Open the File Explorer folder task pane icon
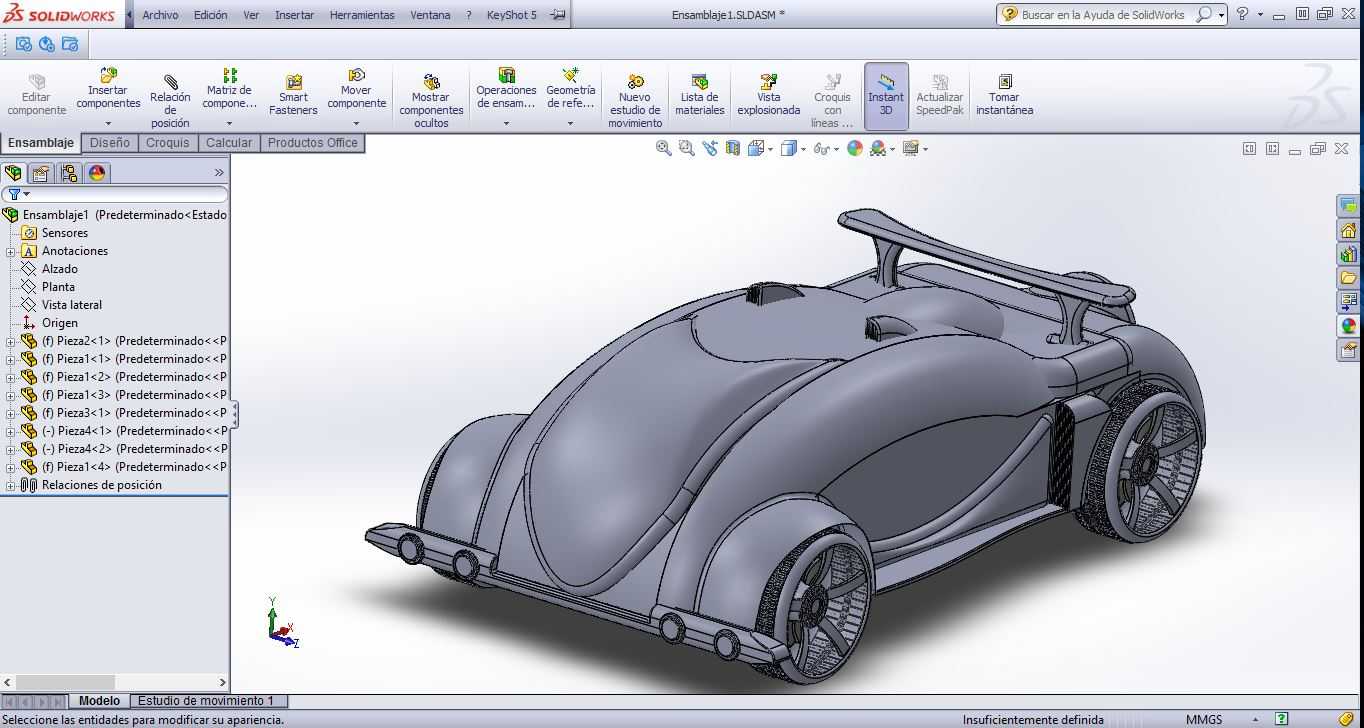1364x728 pixels. (x=1348, y=278)
